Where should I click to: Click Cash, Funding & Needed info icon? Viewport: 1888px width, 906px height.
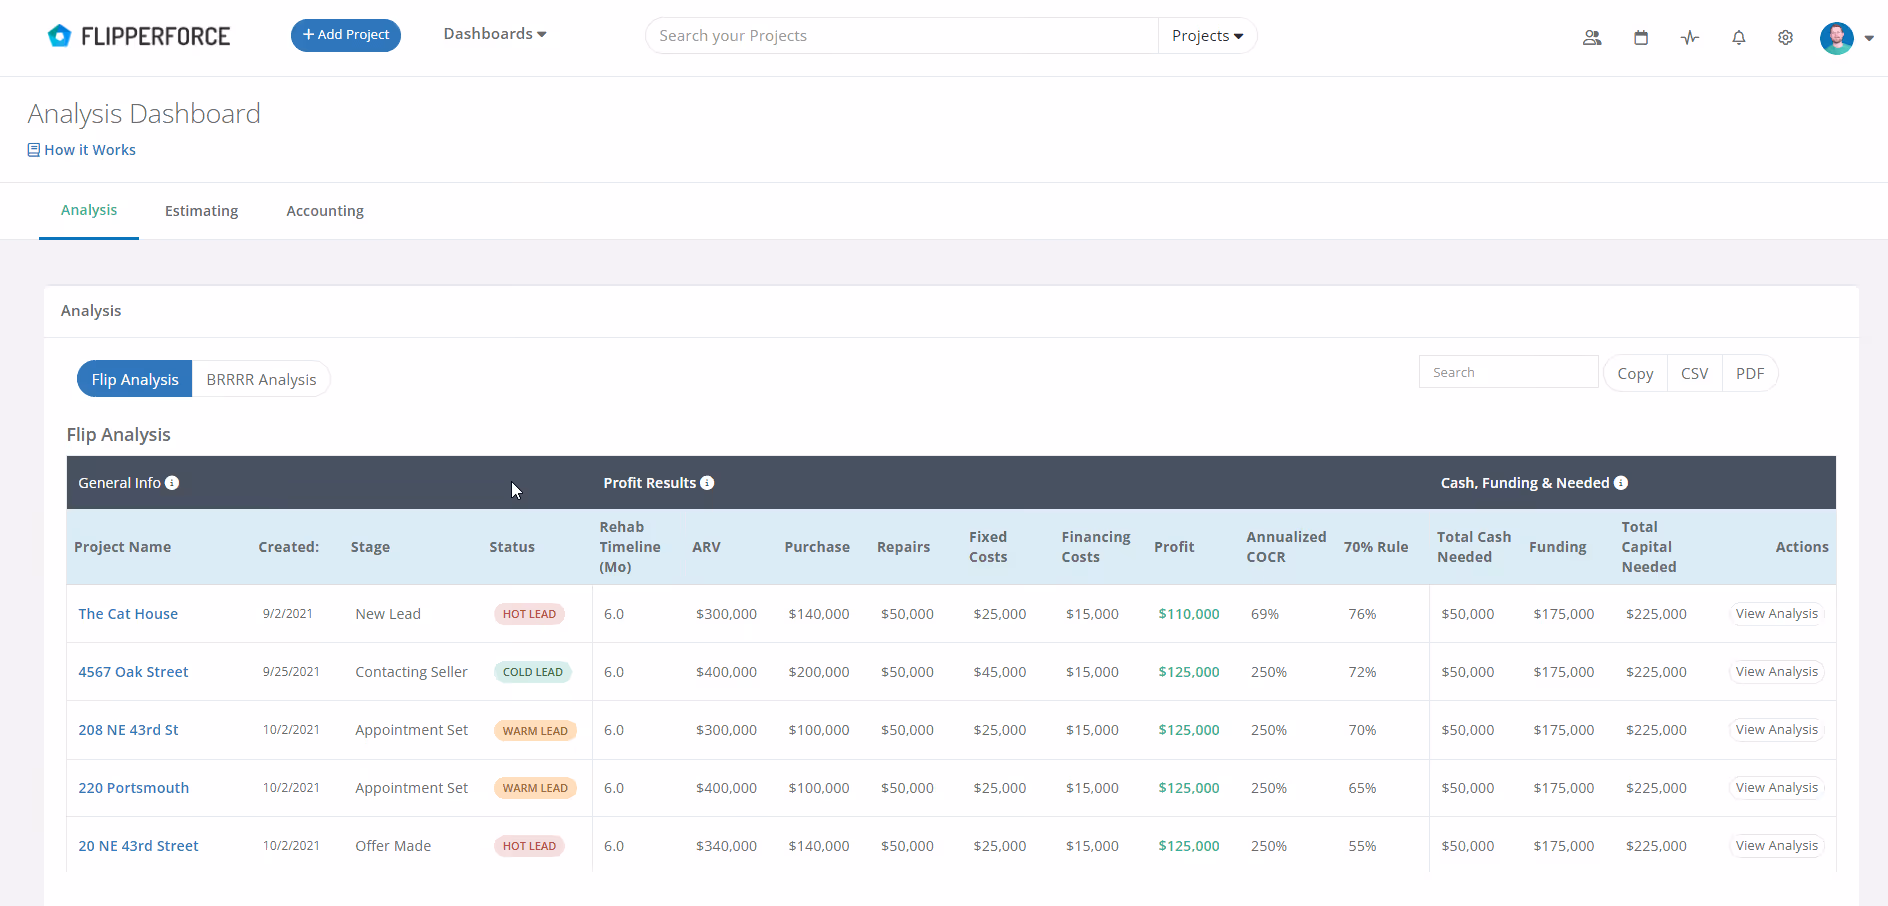pyautogui.click(x=1621, y=483)
